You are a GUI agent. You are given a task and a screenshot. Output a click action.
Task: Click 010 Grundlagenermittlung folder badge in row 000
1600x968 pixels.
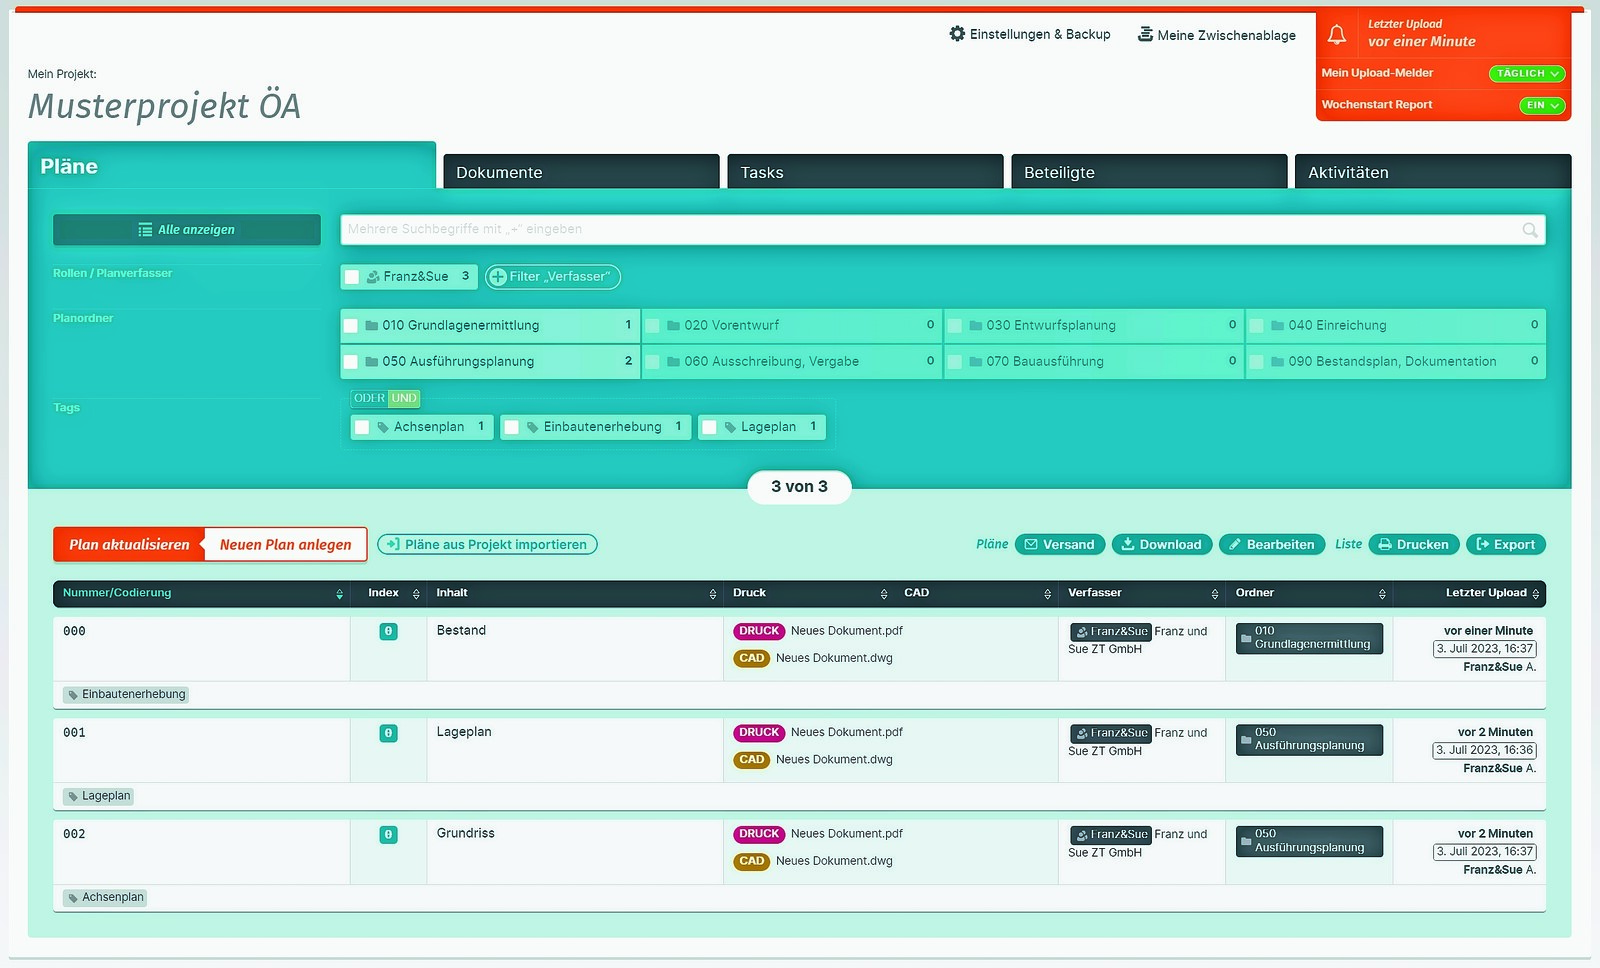1309,638
